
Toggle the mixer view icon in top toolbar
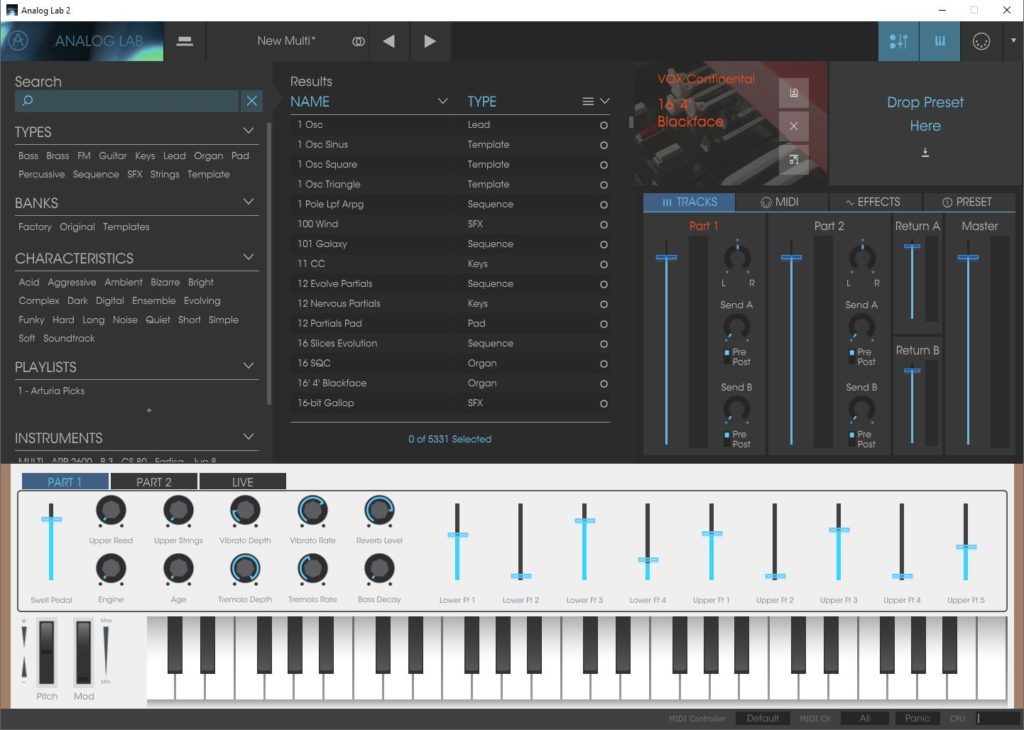(x=899, y=42)
